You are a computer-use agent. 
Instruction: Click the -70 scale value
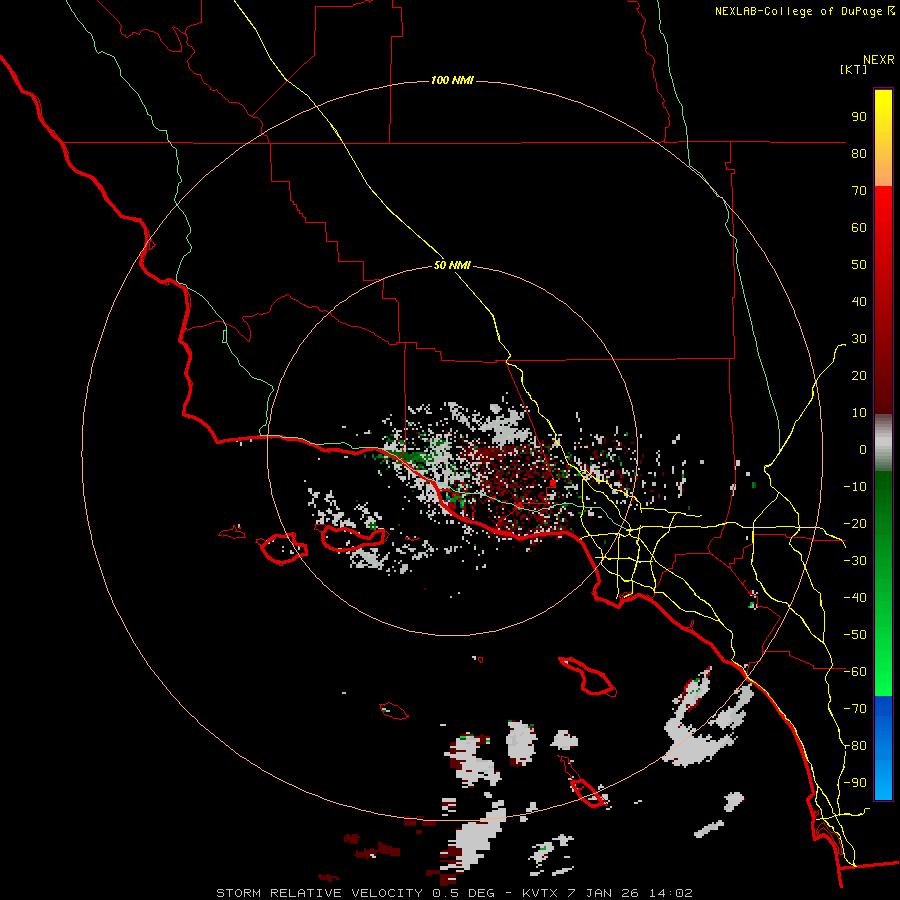pos(855,709)
